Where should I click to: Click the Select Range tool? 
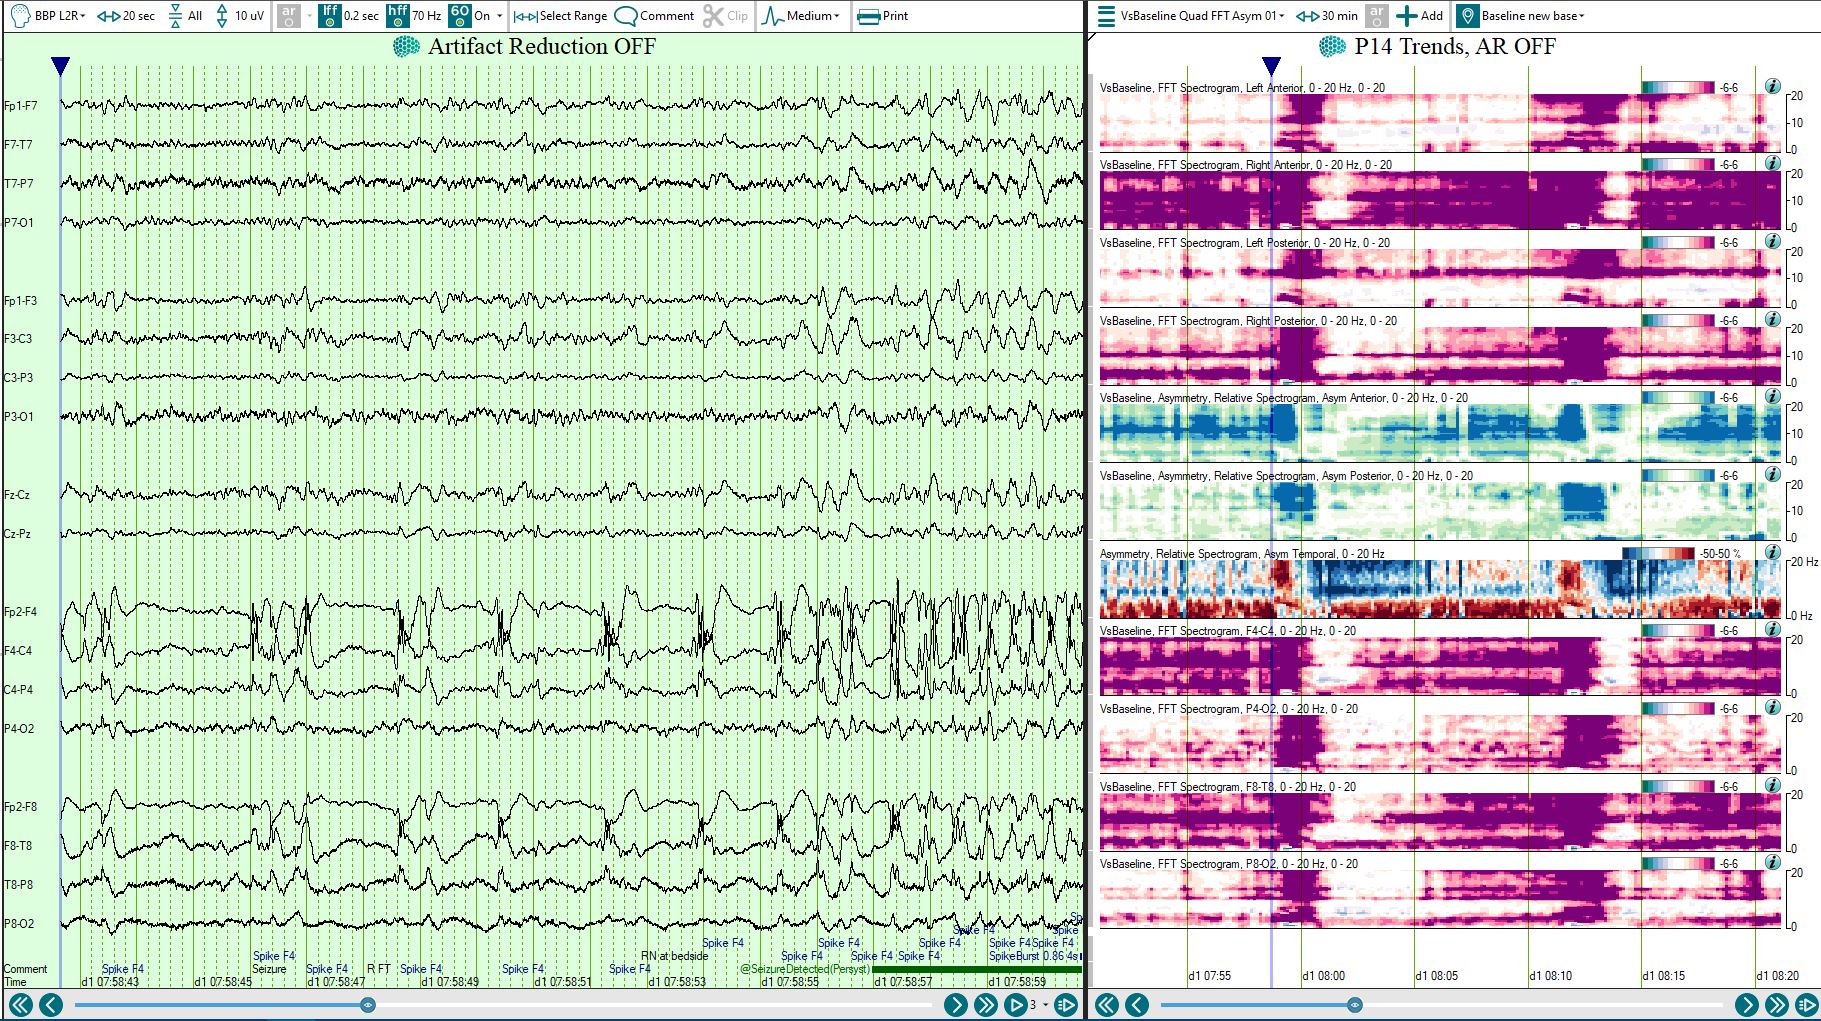[561, 16]
